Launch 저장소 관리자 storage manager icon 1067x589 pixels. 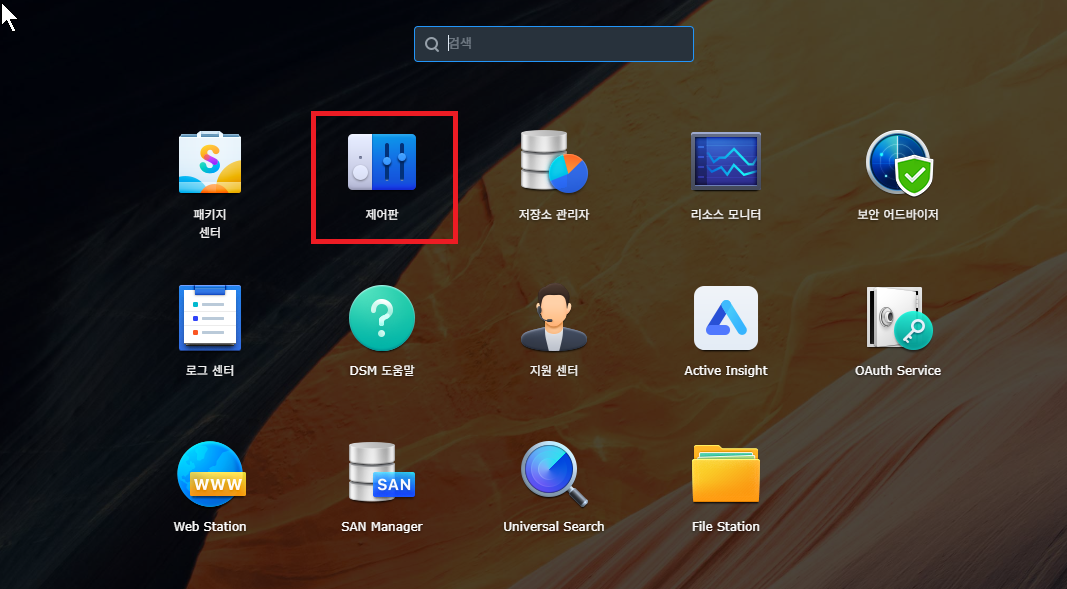coord(554,162)
